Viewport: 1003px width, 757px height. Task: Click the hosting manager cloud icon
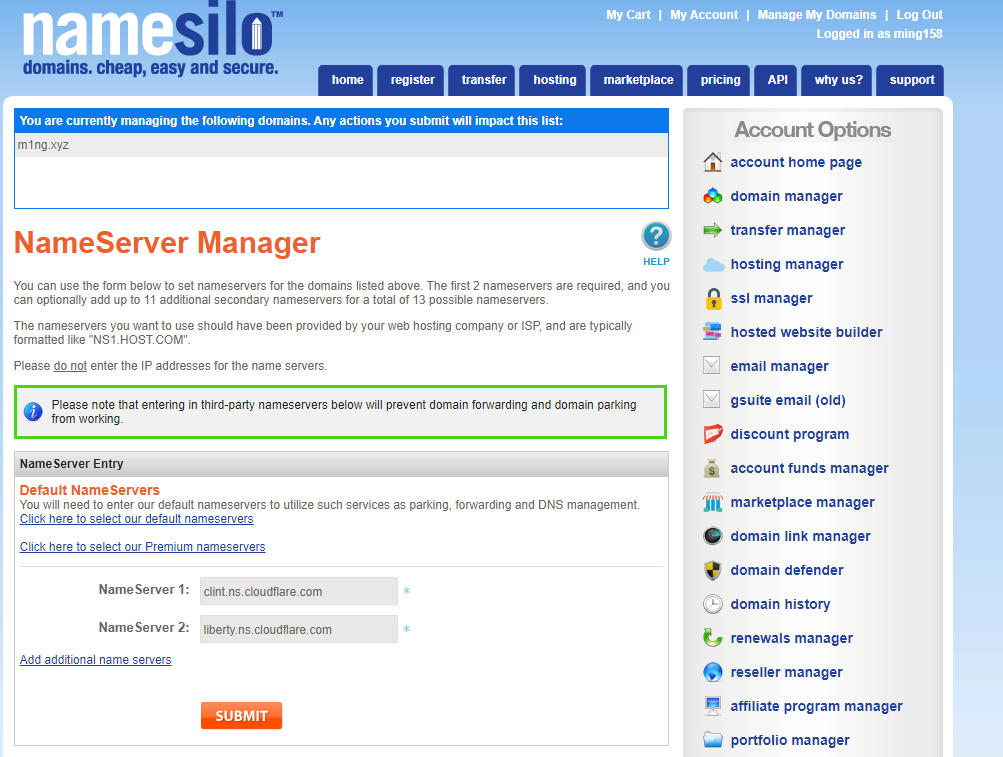(713, 264)
